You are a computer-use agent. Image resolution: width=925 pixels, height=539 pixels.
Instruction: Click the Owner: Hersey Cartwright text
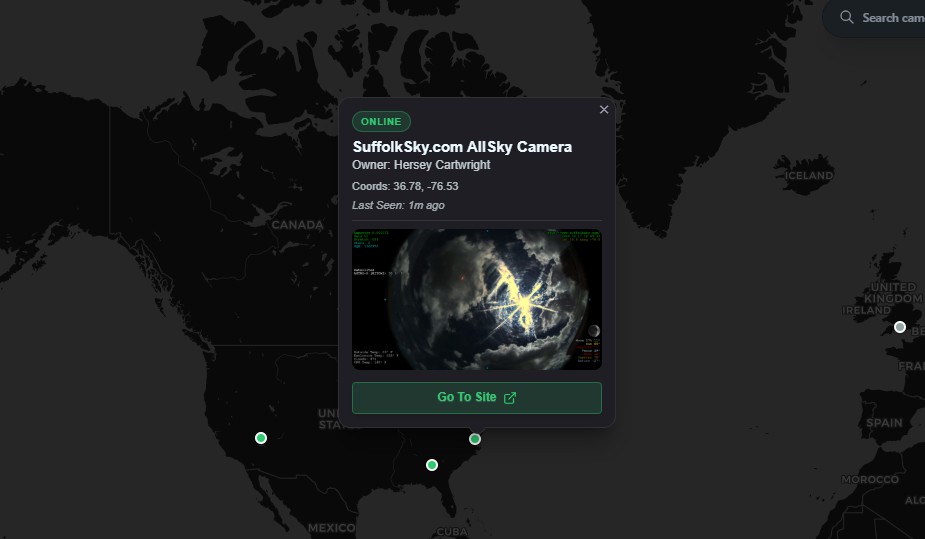(421, 165)
